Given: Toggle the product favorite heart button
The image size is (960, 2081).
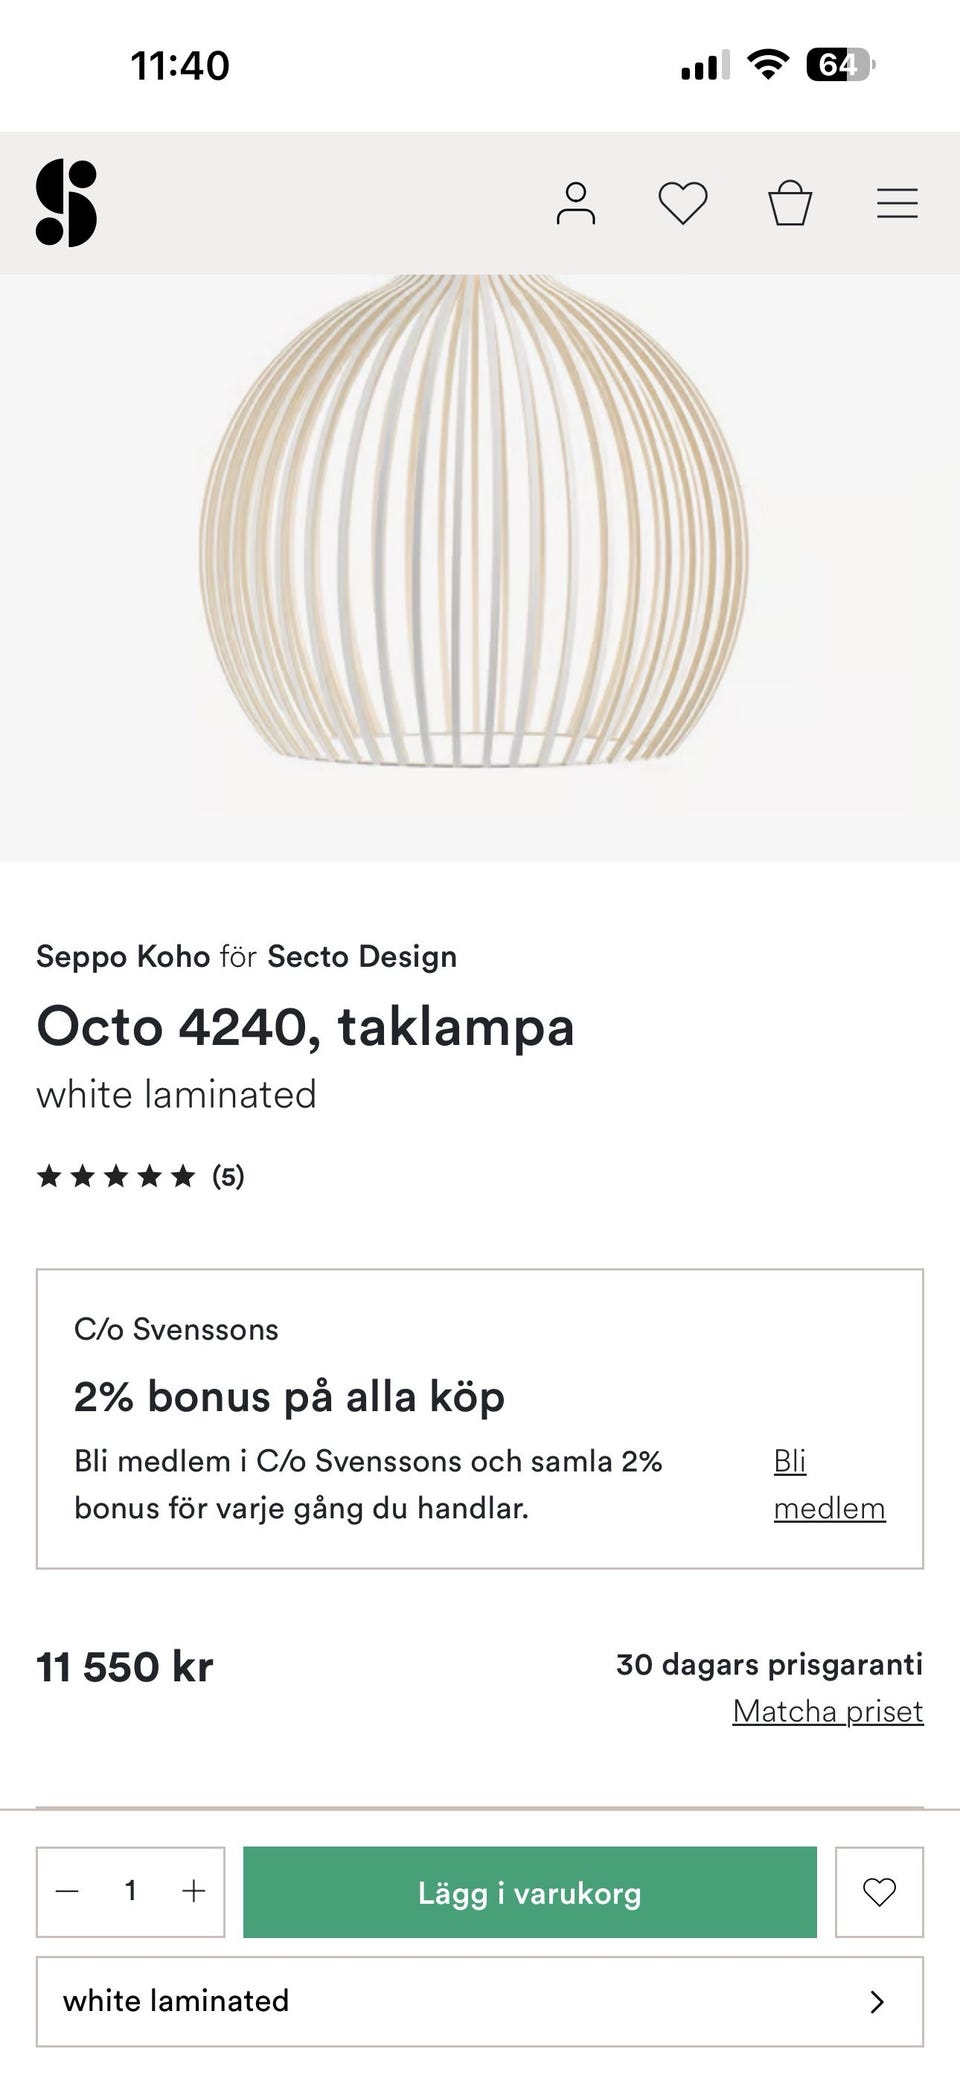Looking at the screenshot, I should [x=879, y=1891].
